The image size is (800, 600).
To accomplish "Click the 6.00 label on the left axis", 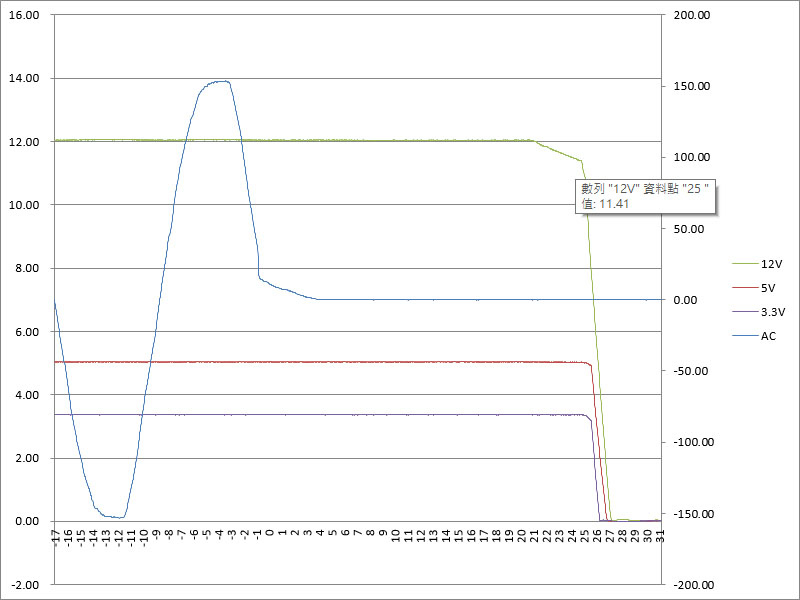I will 28,332.
